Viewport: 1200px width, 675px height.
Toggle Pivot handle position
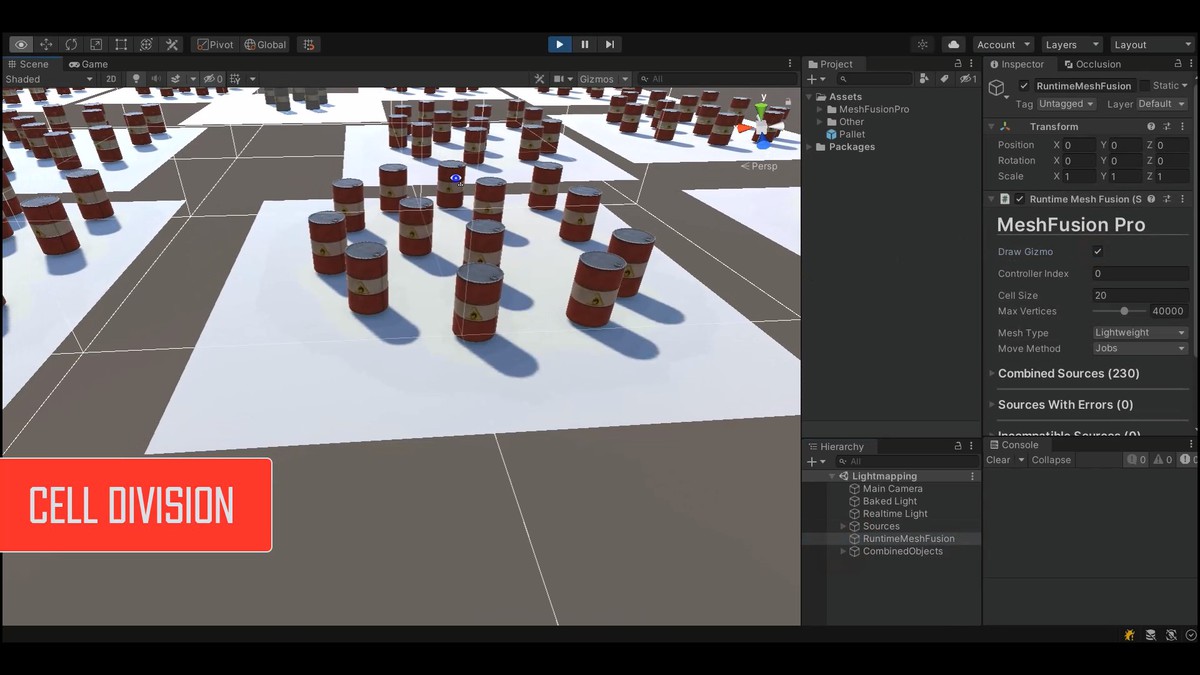point(215,44)
